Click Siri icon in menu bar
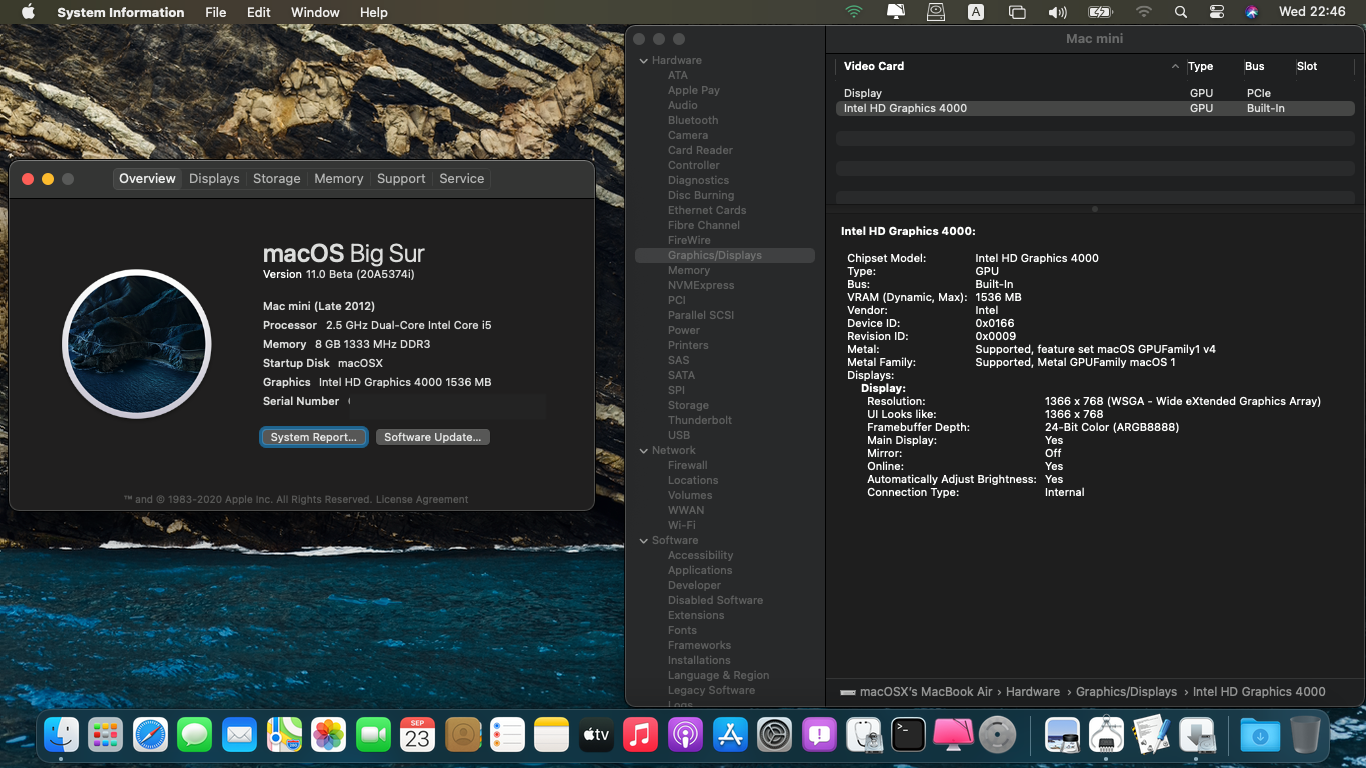 click(x=1251, y=12)
